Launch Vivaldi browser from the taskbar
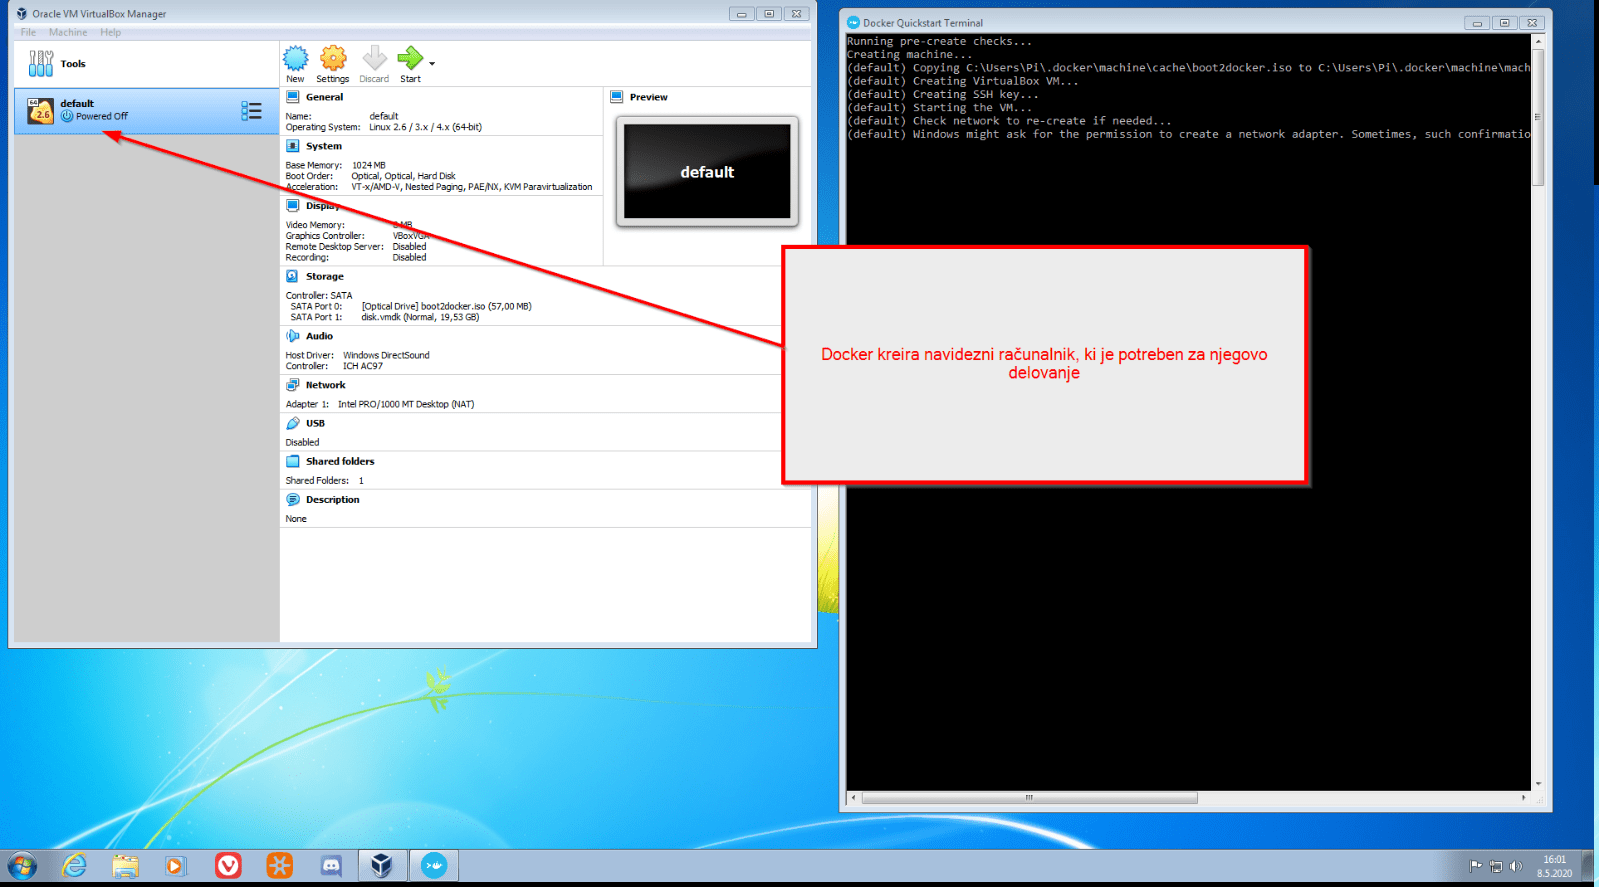The width and height of the screenshot is (1599, 887). click(228, 866)
